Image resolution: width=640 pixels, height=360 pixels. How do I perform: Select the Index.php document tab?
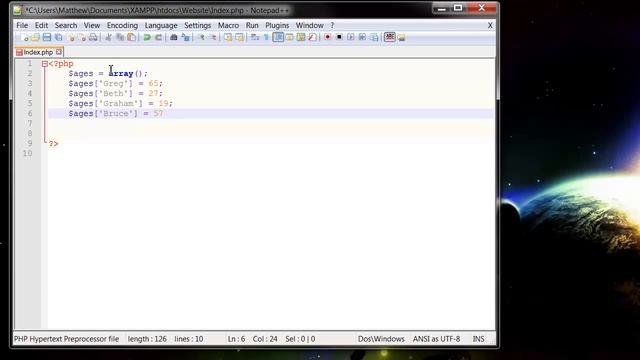click(38, 52)
